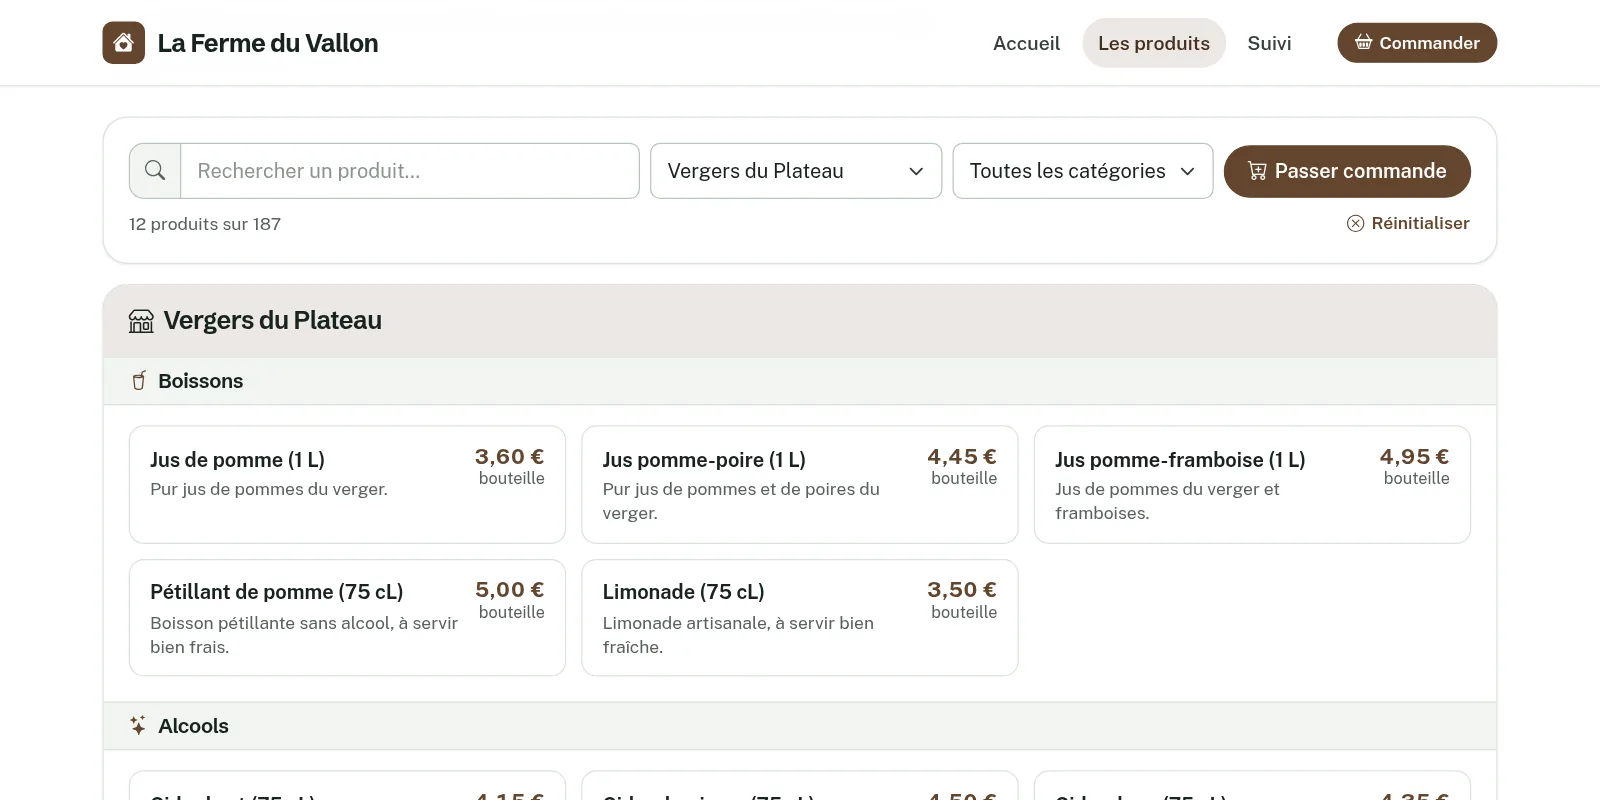The height and width of the screenshot is (800, 1600).
Task: Select the Pétillant de pomme (75 cL) card
Action: click(347, 618)
